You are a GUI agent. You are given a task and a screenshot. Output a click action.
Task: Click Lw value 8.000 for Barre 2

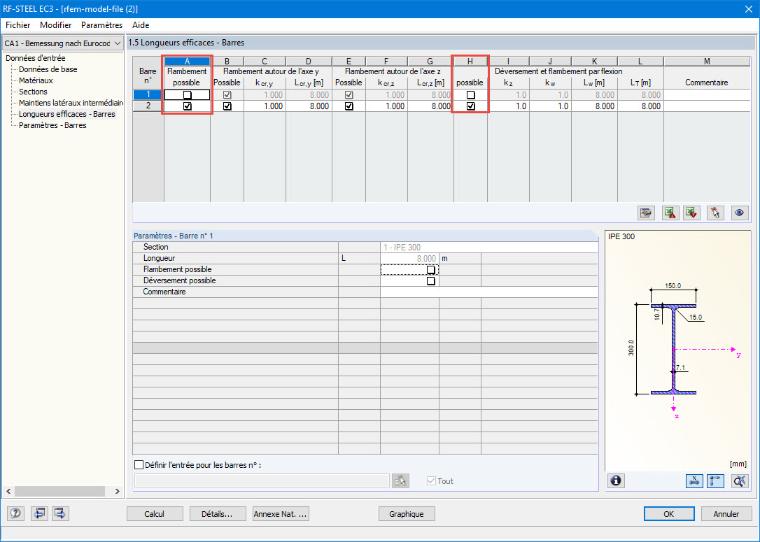595,106
